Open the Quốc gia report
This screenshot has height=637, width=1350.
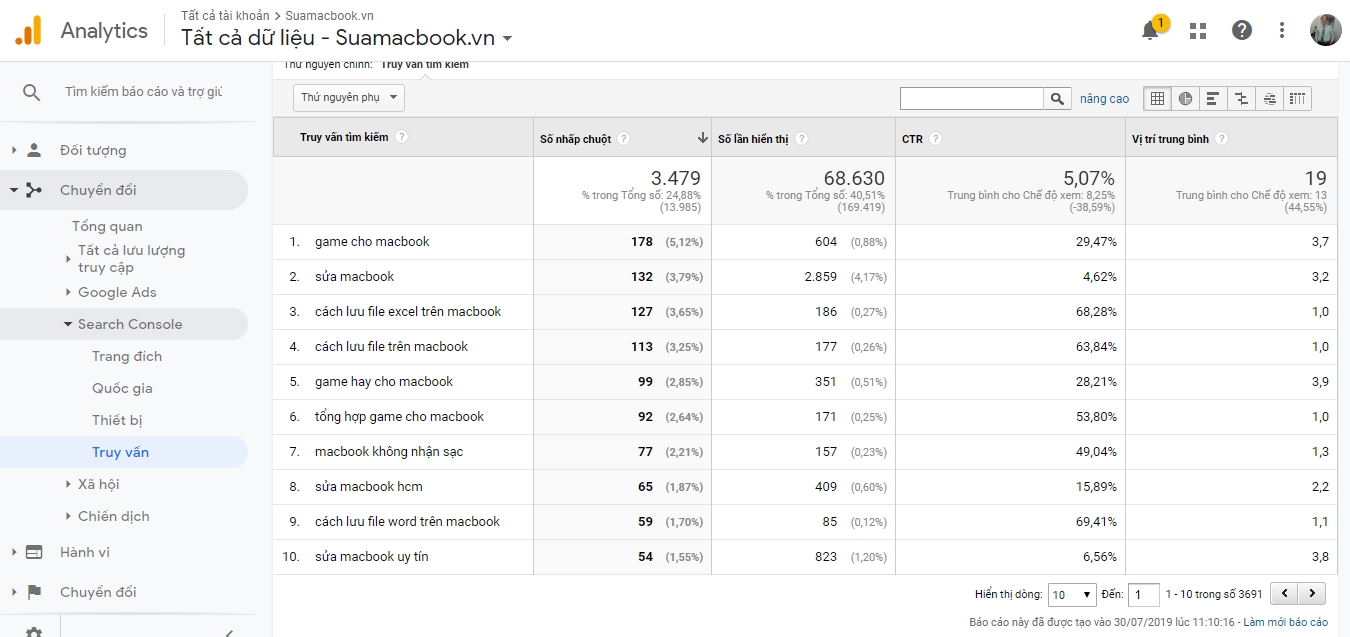pos(122,388)
